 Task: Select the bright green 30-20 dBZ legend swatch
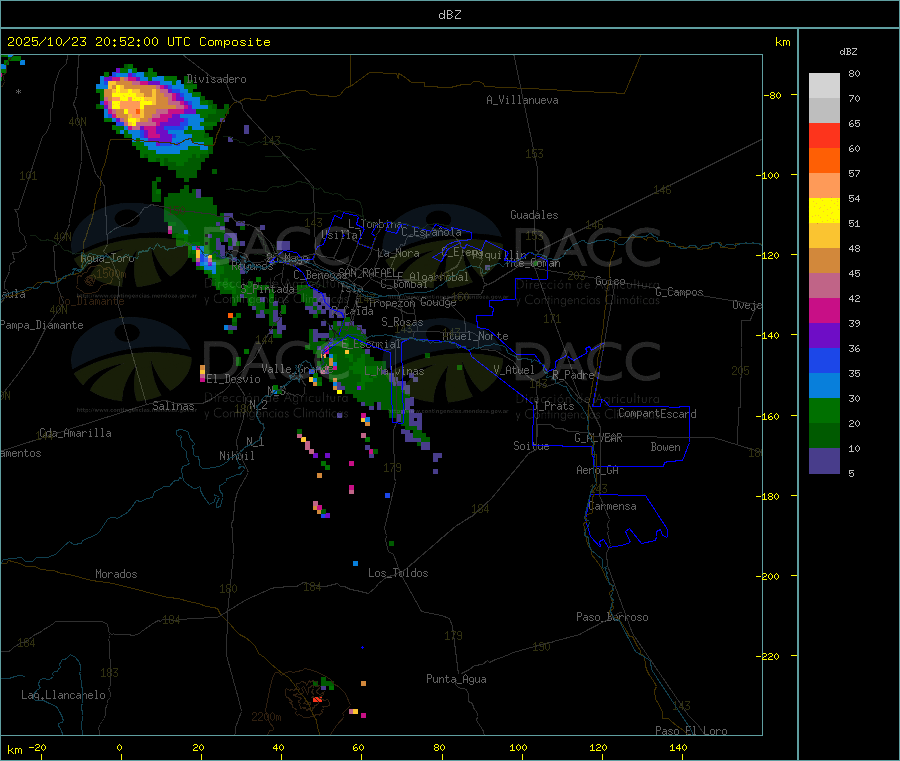pyautogui.click(x=824, y=410)
